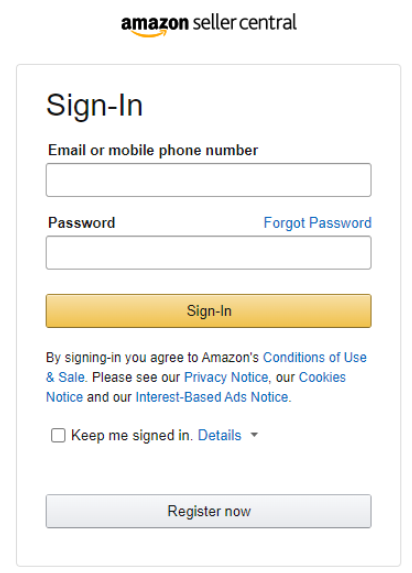This screenshot has height=573, width=412.
Task: Click the Keep me signed in label text
Action: tap(132, 436)
